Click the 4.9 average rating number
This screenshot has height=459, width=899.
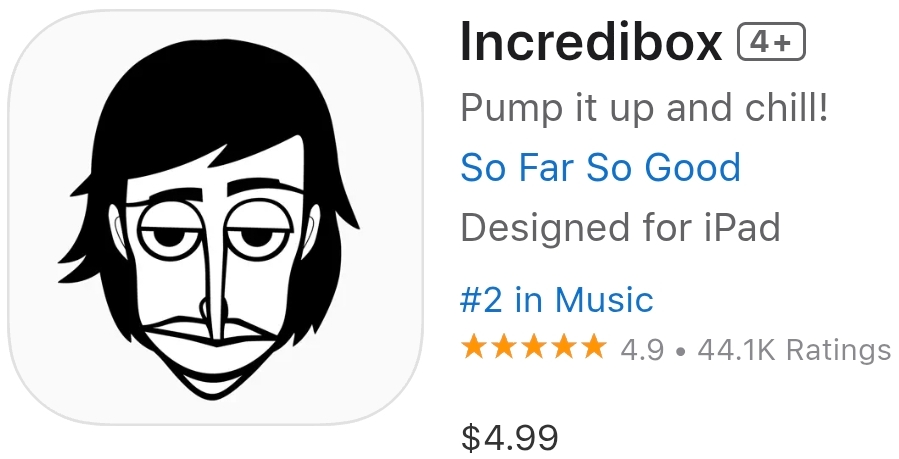[642, 349]
